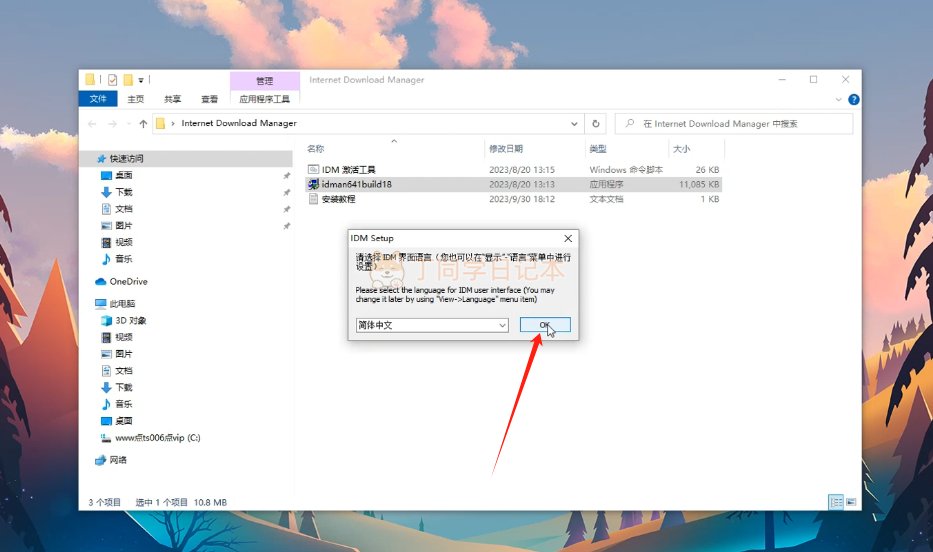This screenshot has height=552, width=933.
Task: Expand the ribbon using the chevron
Action: point(838,99)
